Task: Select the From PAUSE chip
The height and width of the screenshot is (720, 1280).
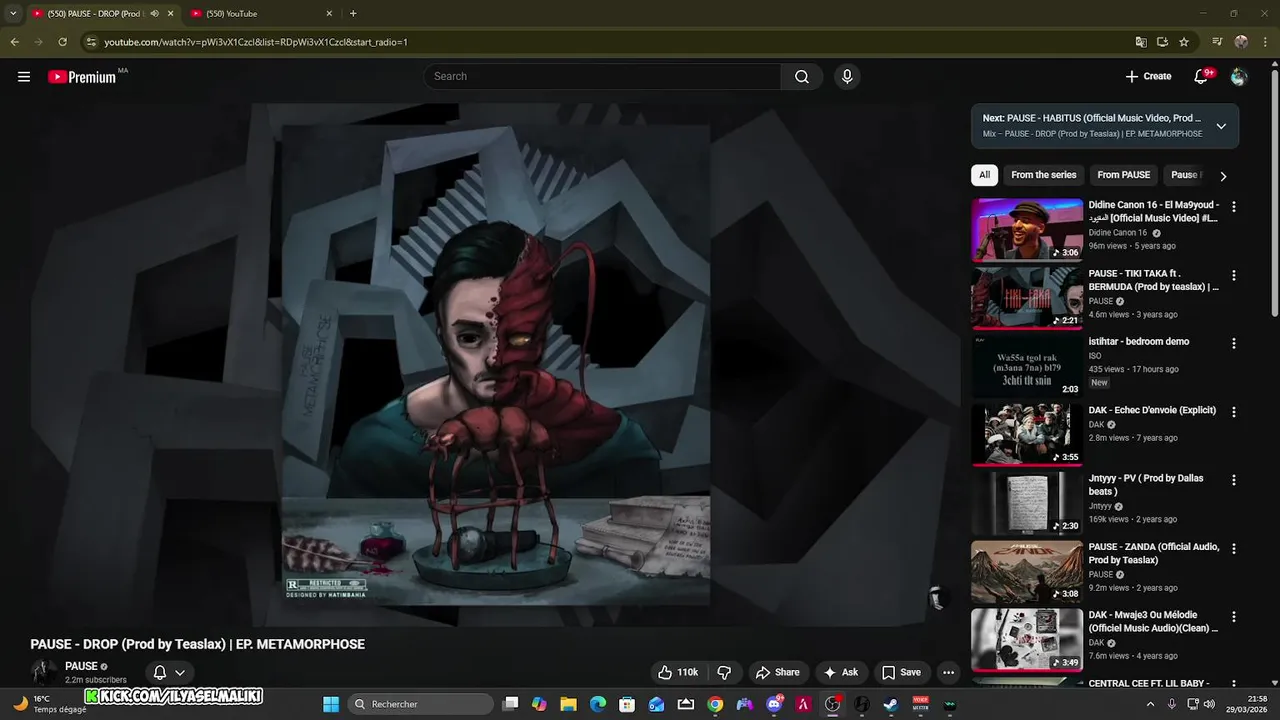Action: (1124, 175)
